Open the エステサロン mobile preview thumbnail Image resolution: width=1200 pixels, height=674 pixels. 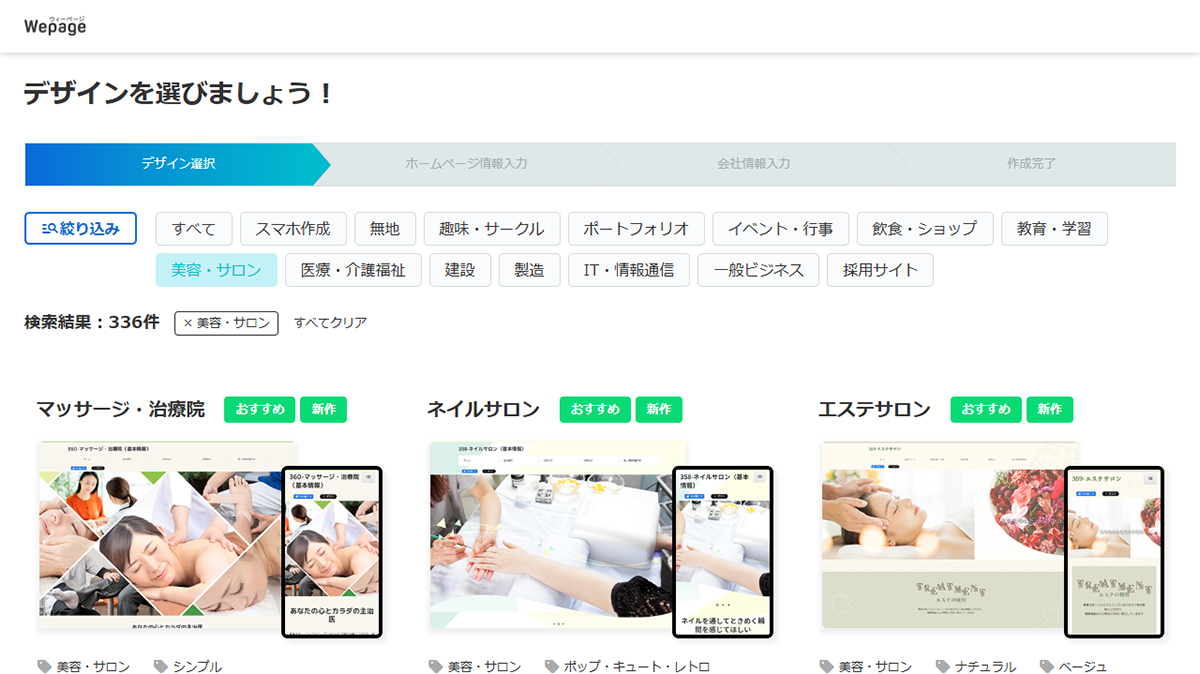pos(1114,551)
